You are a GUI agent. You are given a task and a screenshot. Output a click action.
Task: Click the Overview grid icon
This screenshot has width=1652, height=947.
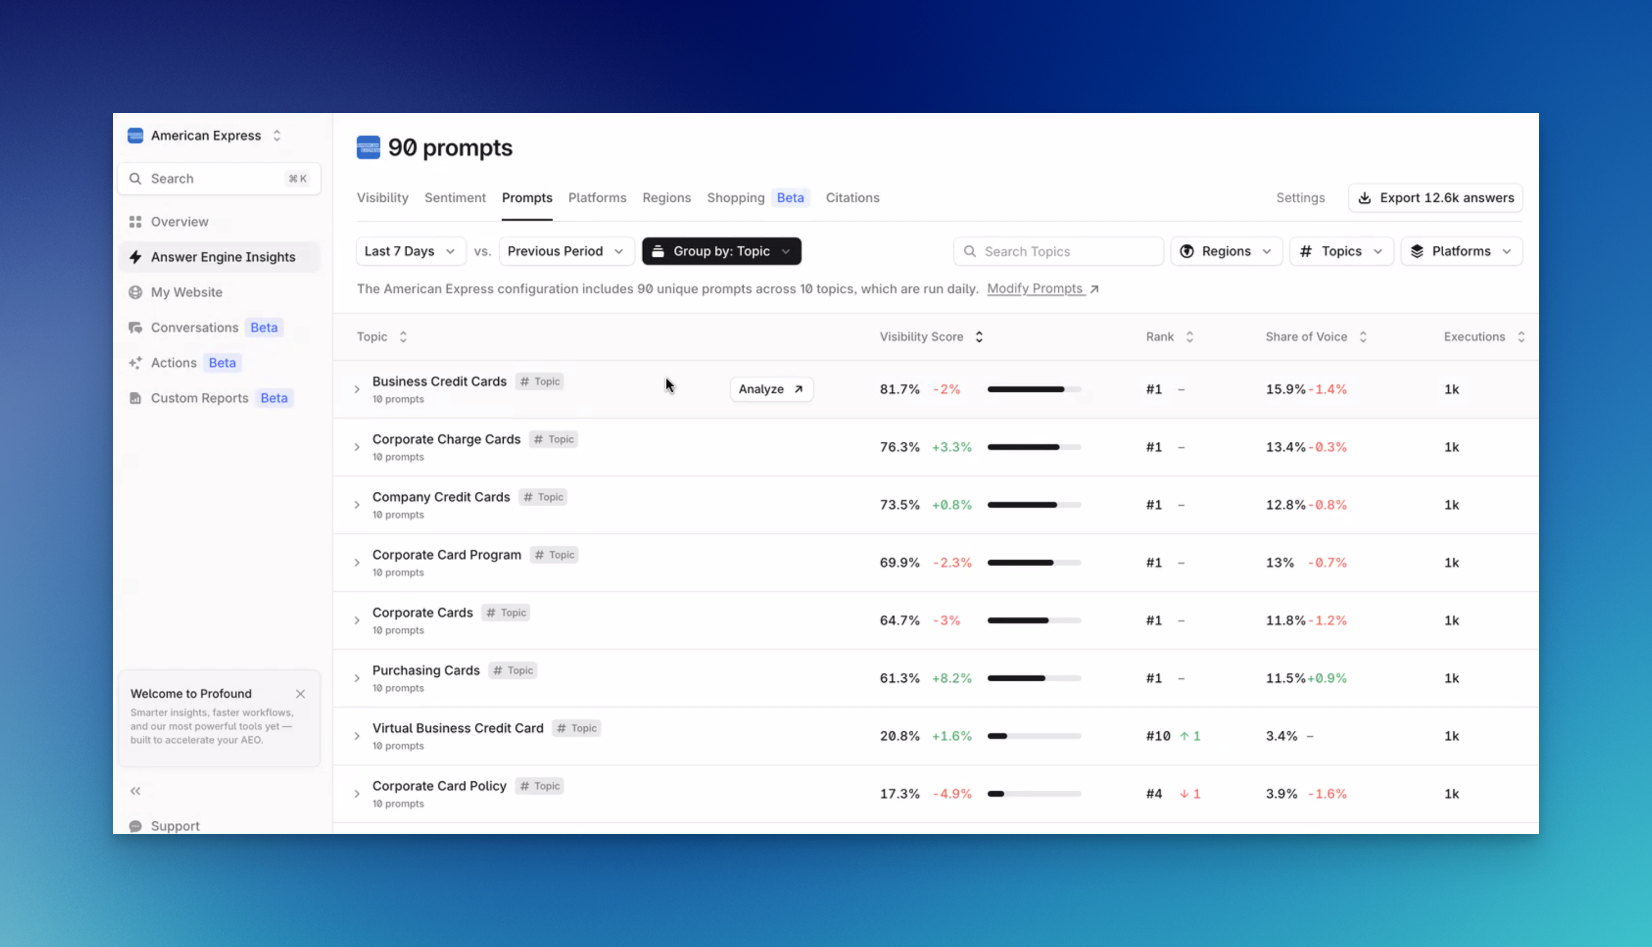pyautogui.click(x=135, y=222)
